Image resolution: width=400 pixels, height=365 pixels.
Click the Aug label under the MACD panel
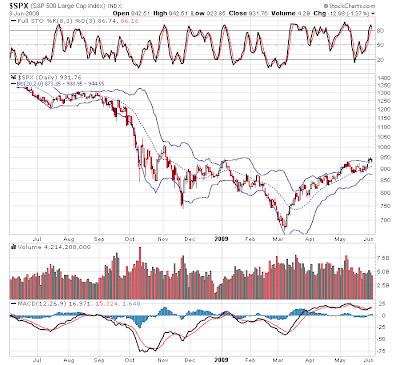[69, 360]
